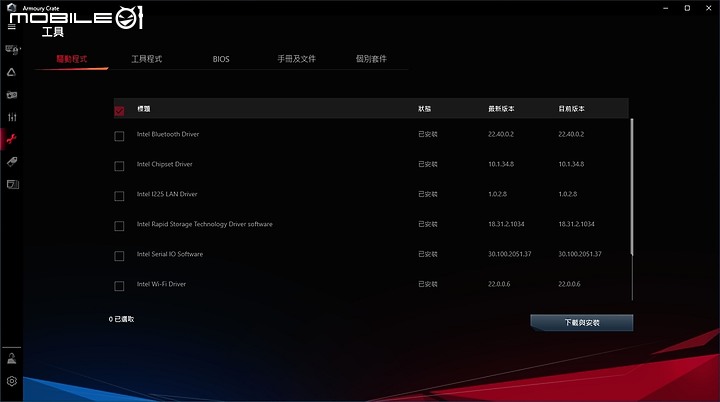
Task: Switch to the 個別套件 tab
Action: [x=371, y=59]
